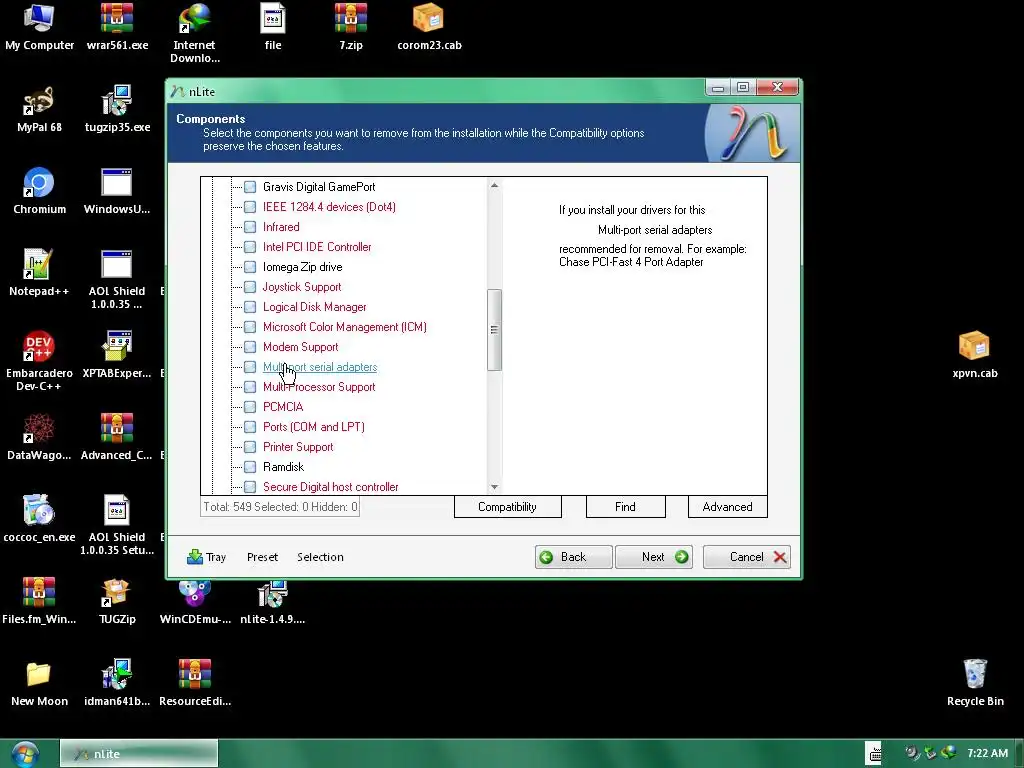1024x768 pixels.
Task: Launch Embarcadero Dev-C++ shortcut
Action: click(x=39, y=361)
